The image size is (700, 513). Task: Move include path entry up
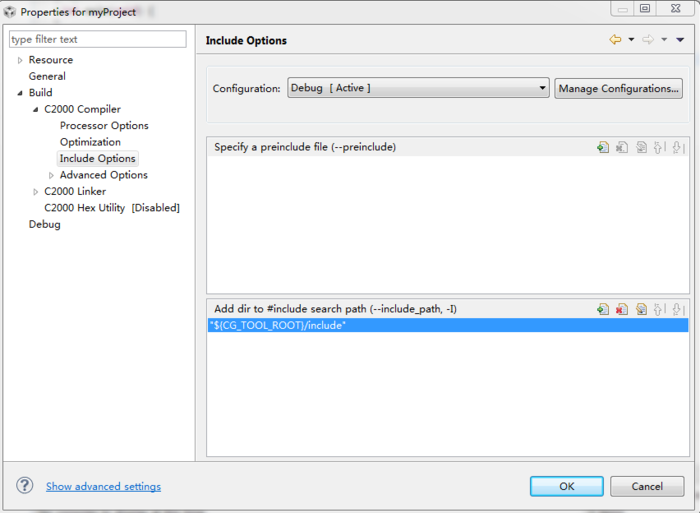tap(659, 309)
